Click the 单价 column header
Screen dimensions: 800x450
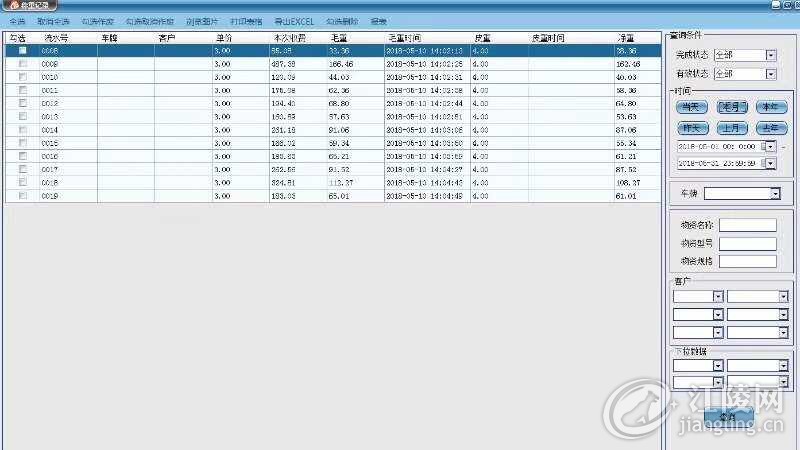pyautogui.click(x=224, y=38)
